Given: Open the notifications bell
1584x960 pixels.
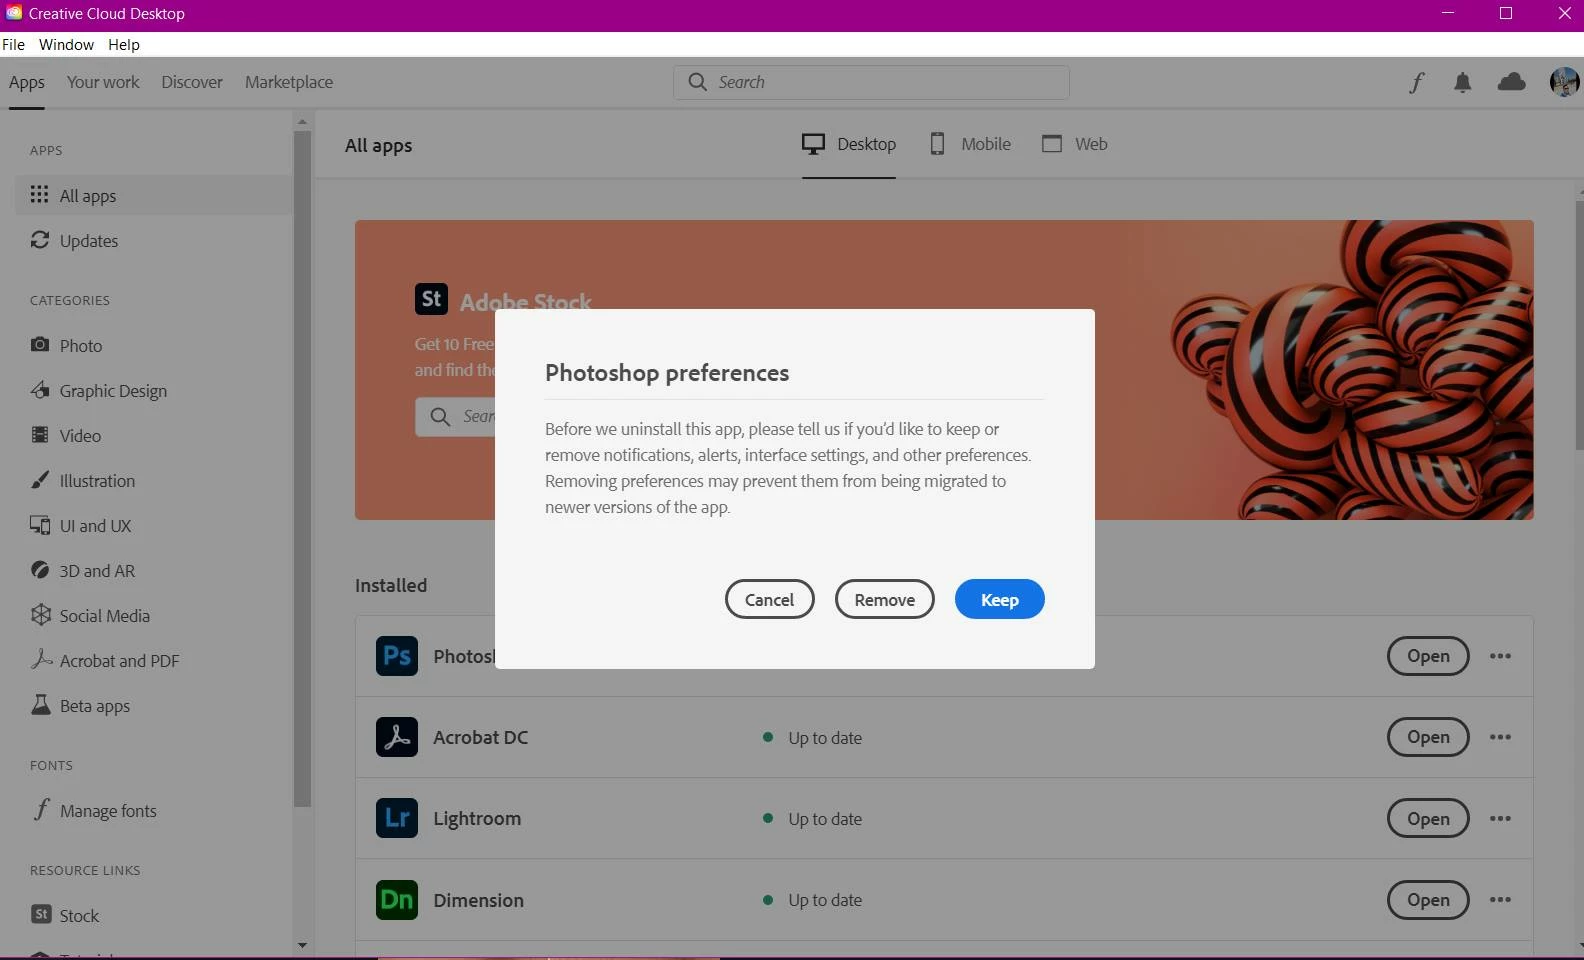Looking at the screenshot, I should 1462,82.
